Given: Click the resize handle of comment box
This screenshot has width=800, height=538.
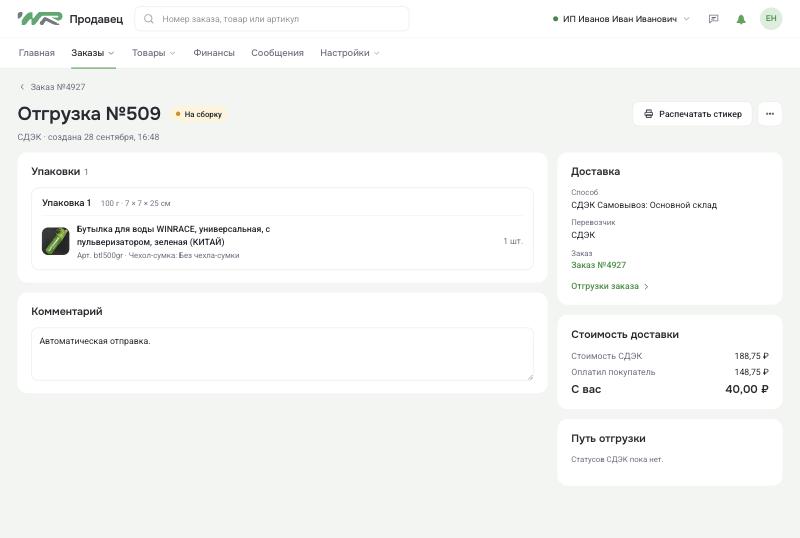Looking at the screenshot, I should (530, 377).
